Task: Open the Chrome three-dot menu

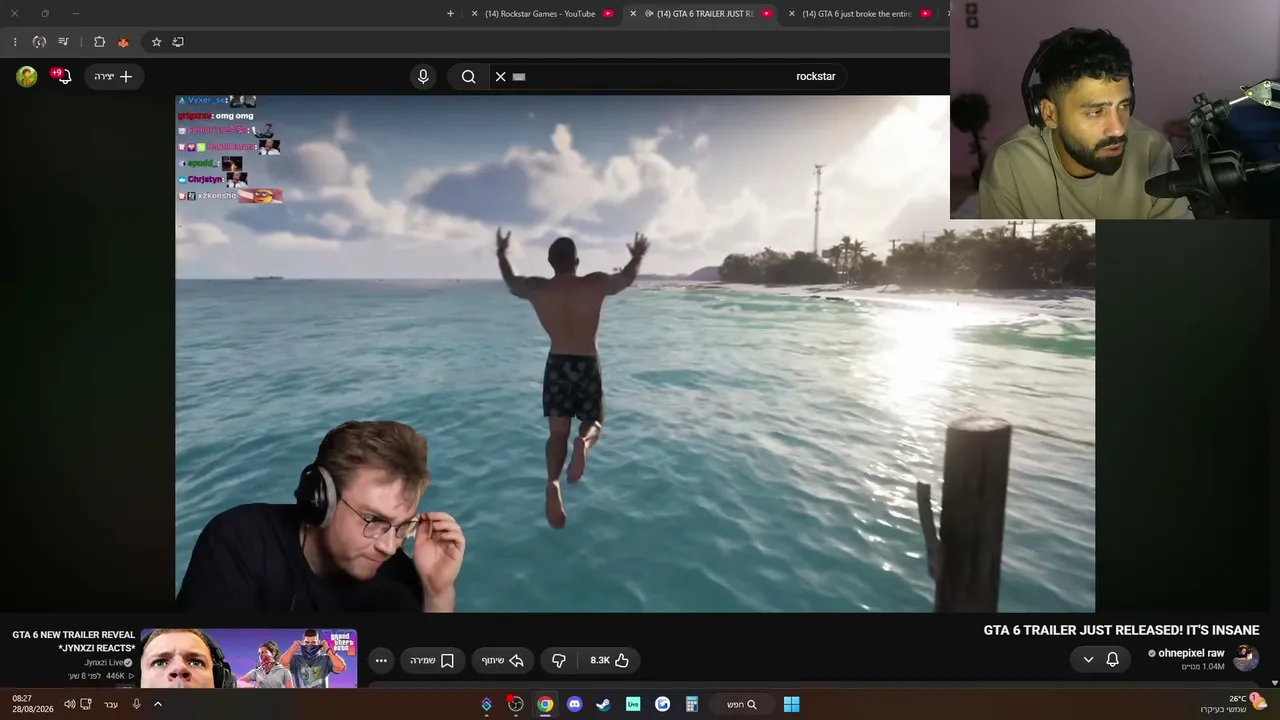Action: [x=14, y=42]
